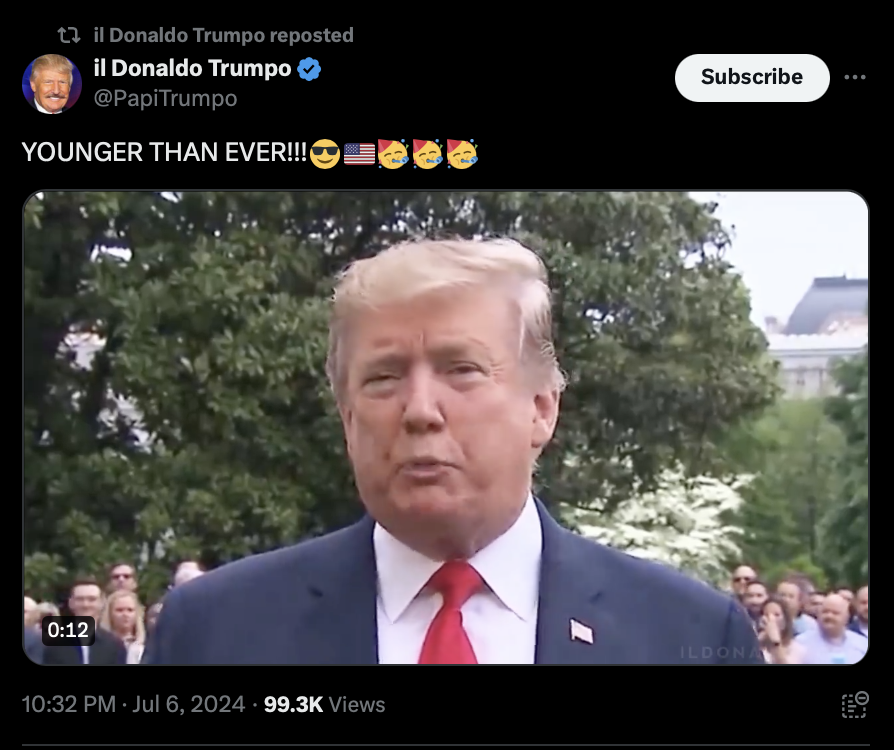Open the 10:32 PM Jul 6, 2024 timestamp
The height and width of the screenshot is (750, 894).
tap(133, 704)
